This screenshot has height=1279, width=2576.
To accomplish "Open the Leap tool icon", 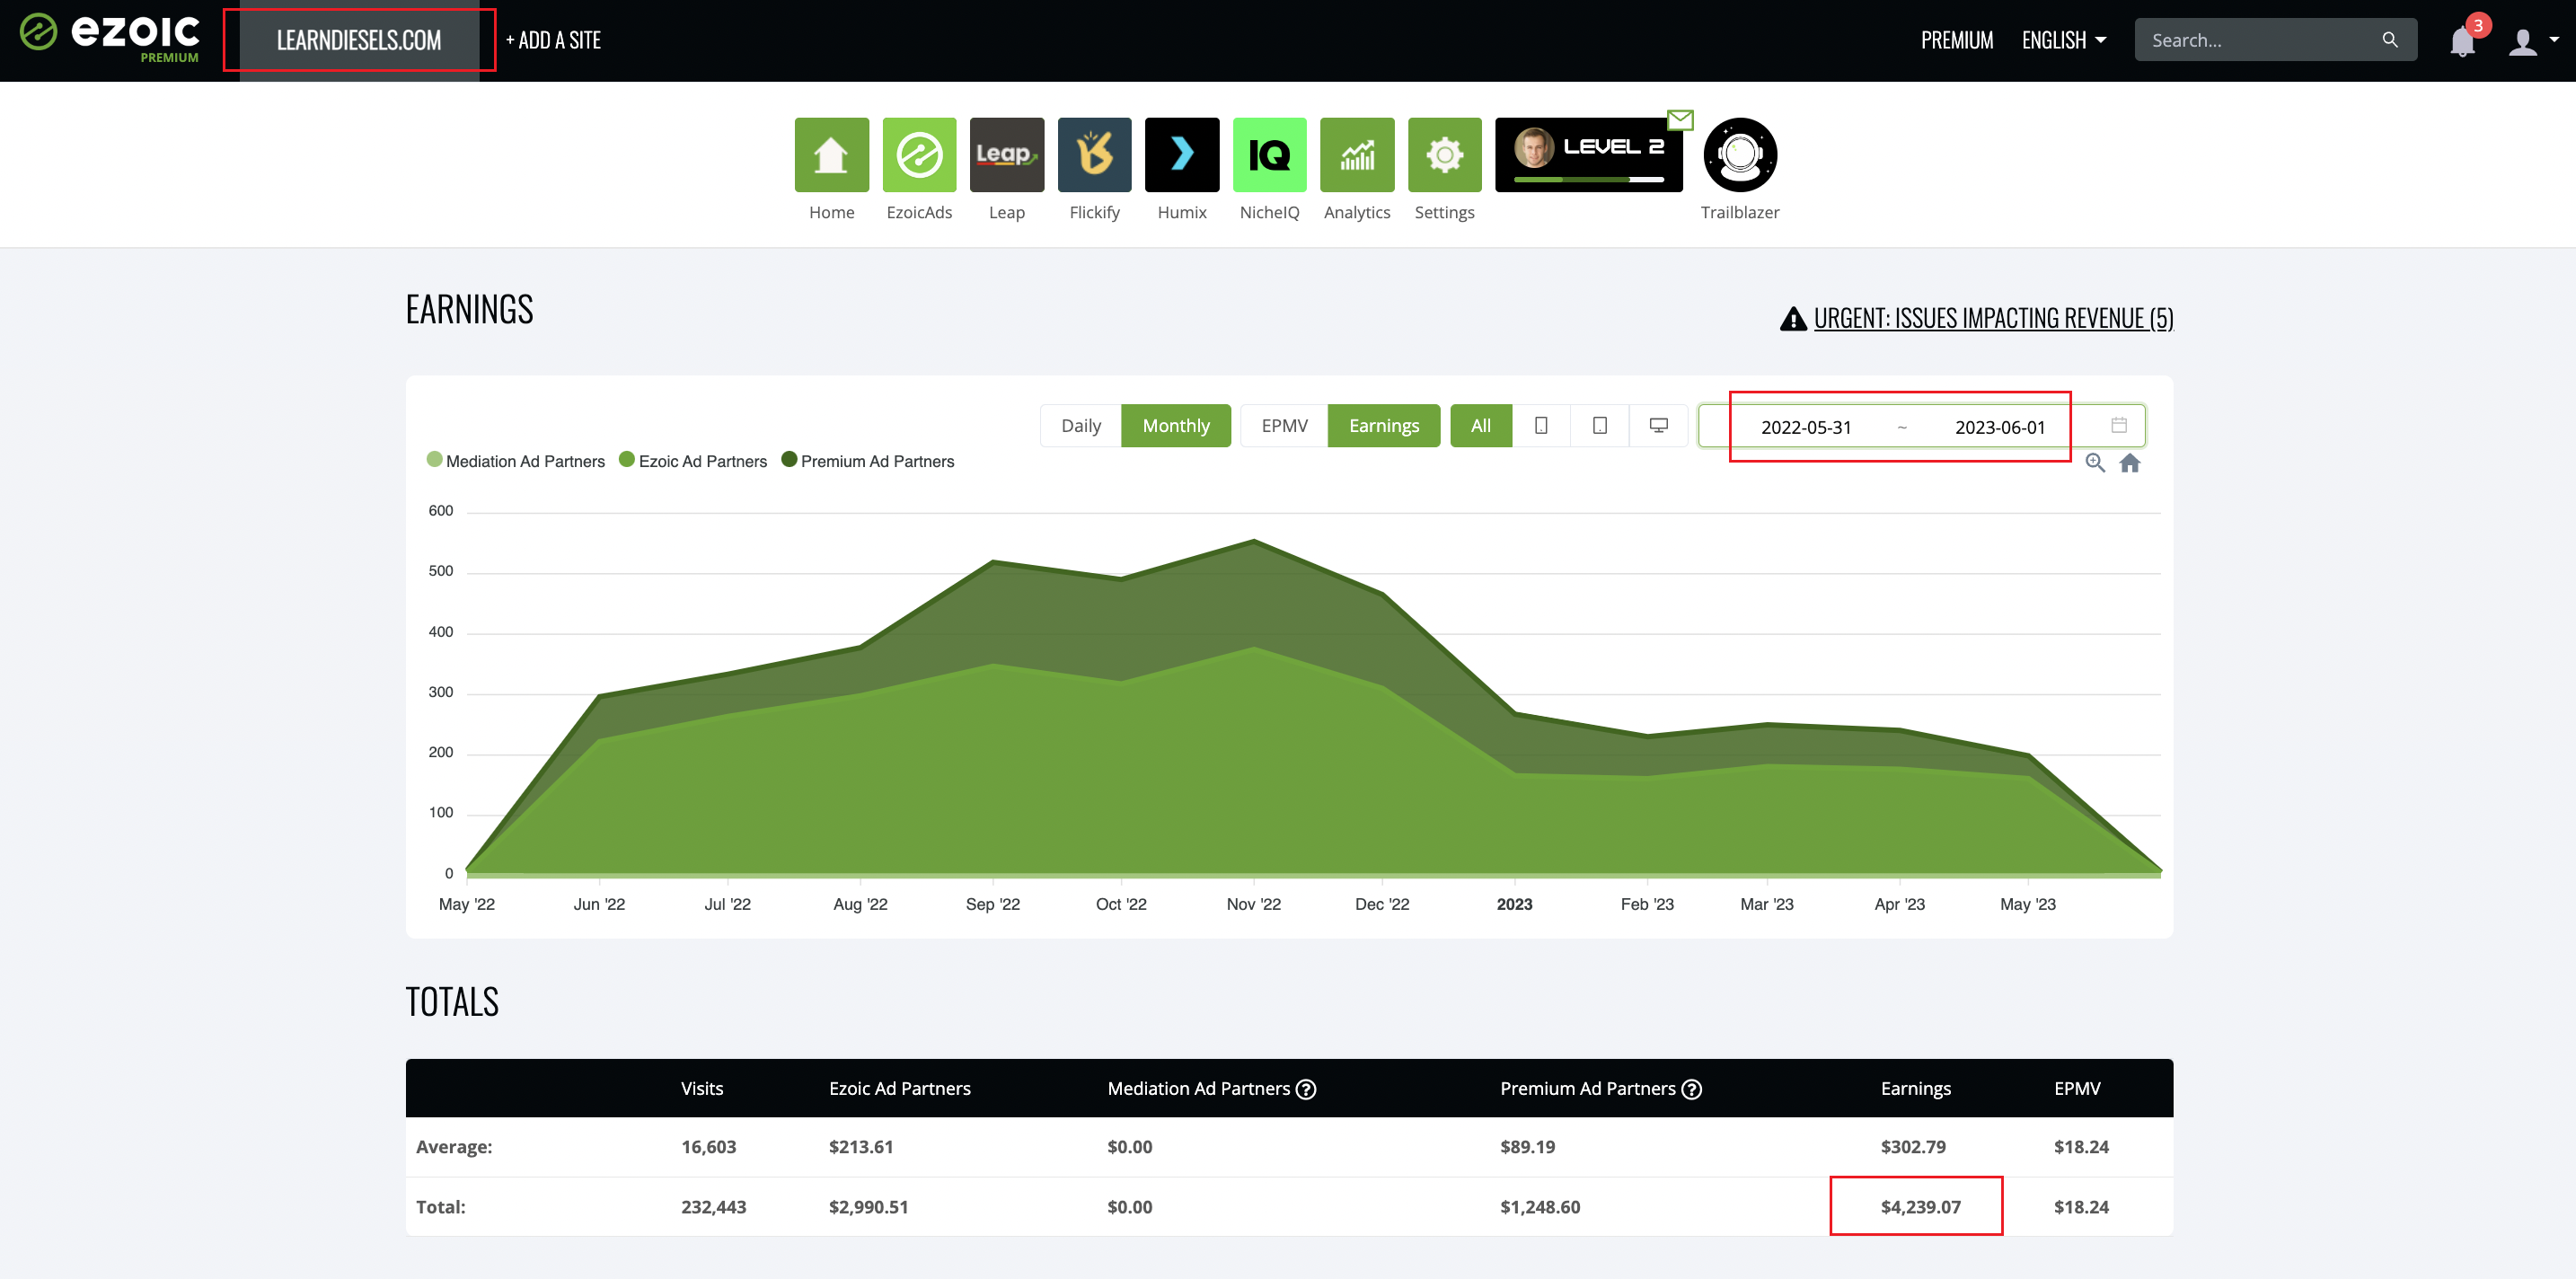I will [x=1006, y=155].
